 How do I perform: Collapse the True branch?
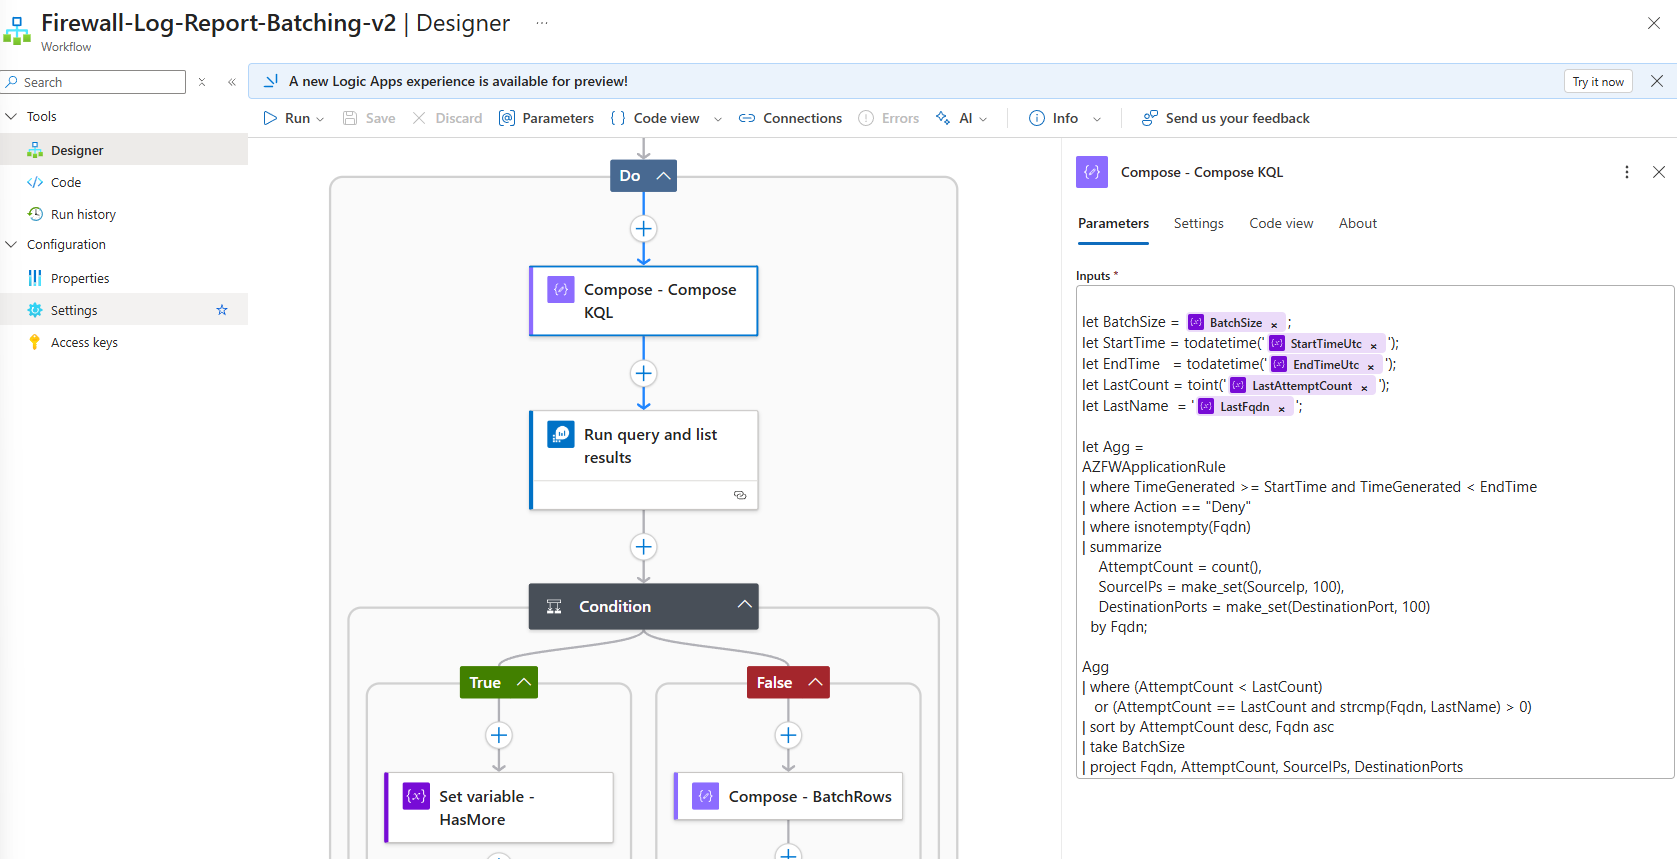[523, 682]
